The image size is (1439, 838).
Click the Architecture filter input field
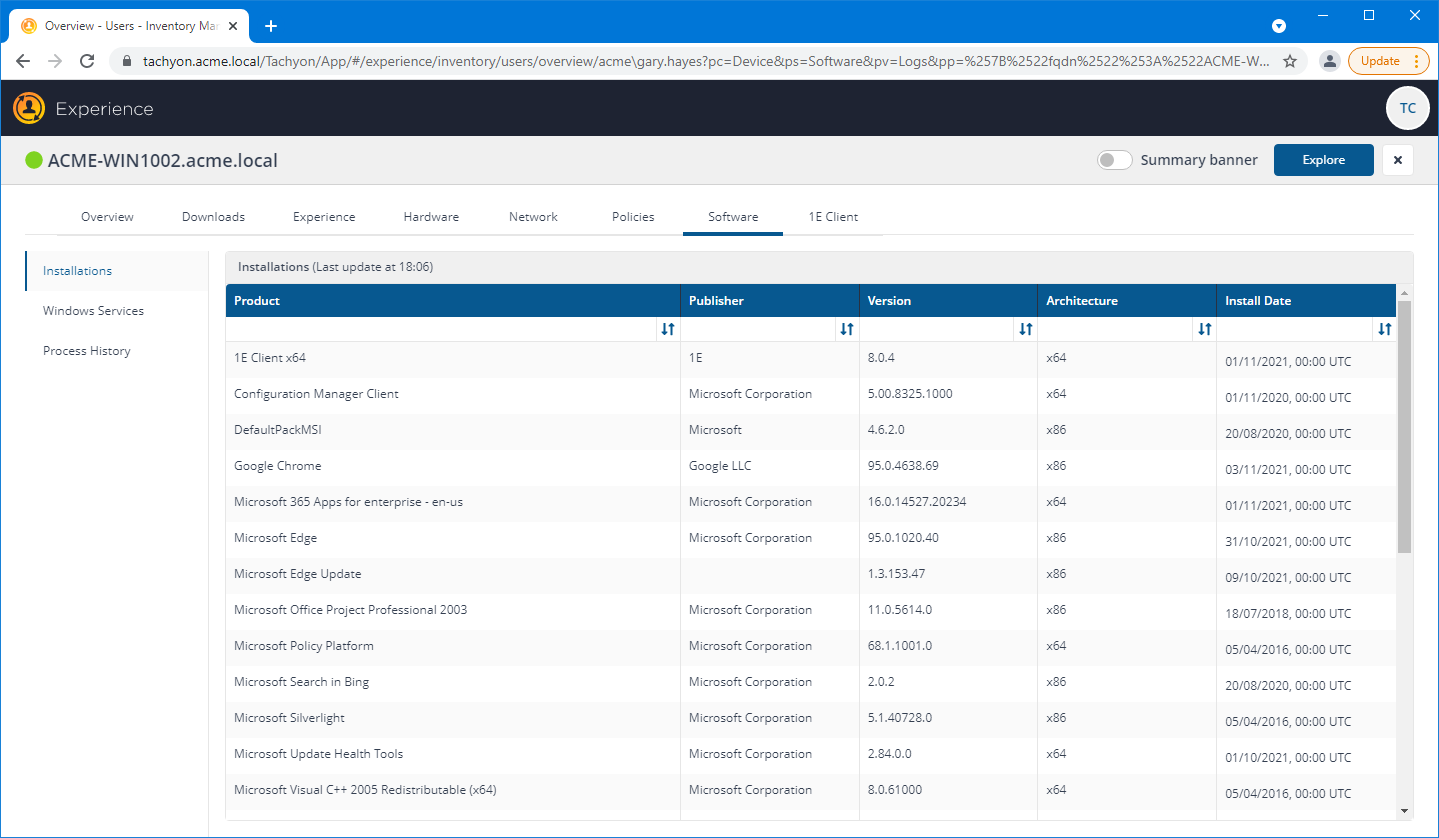coord(1116,329)
